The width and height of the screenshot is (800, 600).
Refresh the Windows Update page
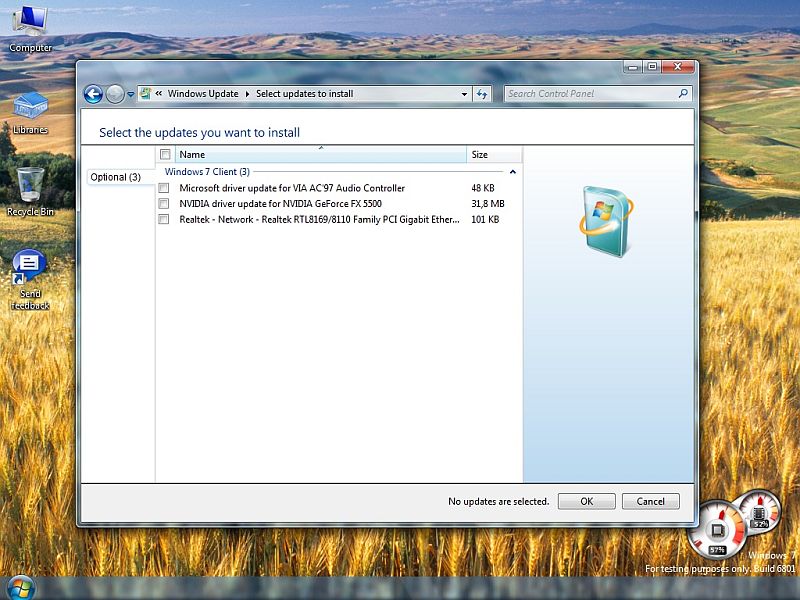coord(482,94)
